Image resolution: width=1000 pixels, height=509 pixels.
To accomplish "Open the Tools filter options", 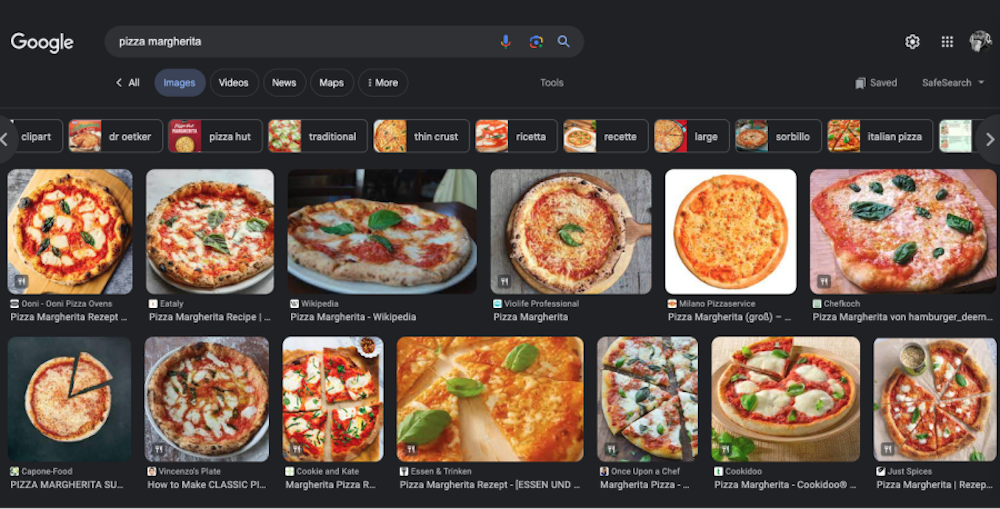I will (x=552, y=83).
